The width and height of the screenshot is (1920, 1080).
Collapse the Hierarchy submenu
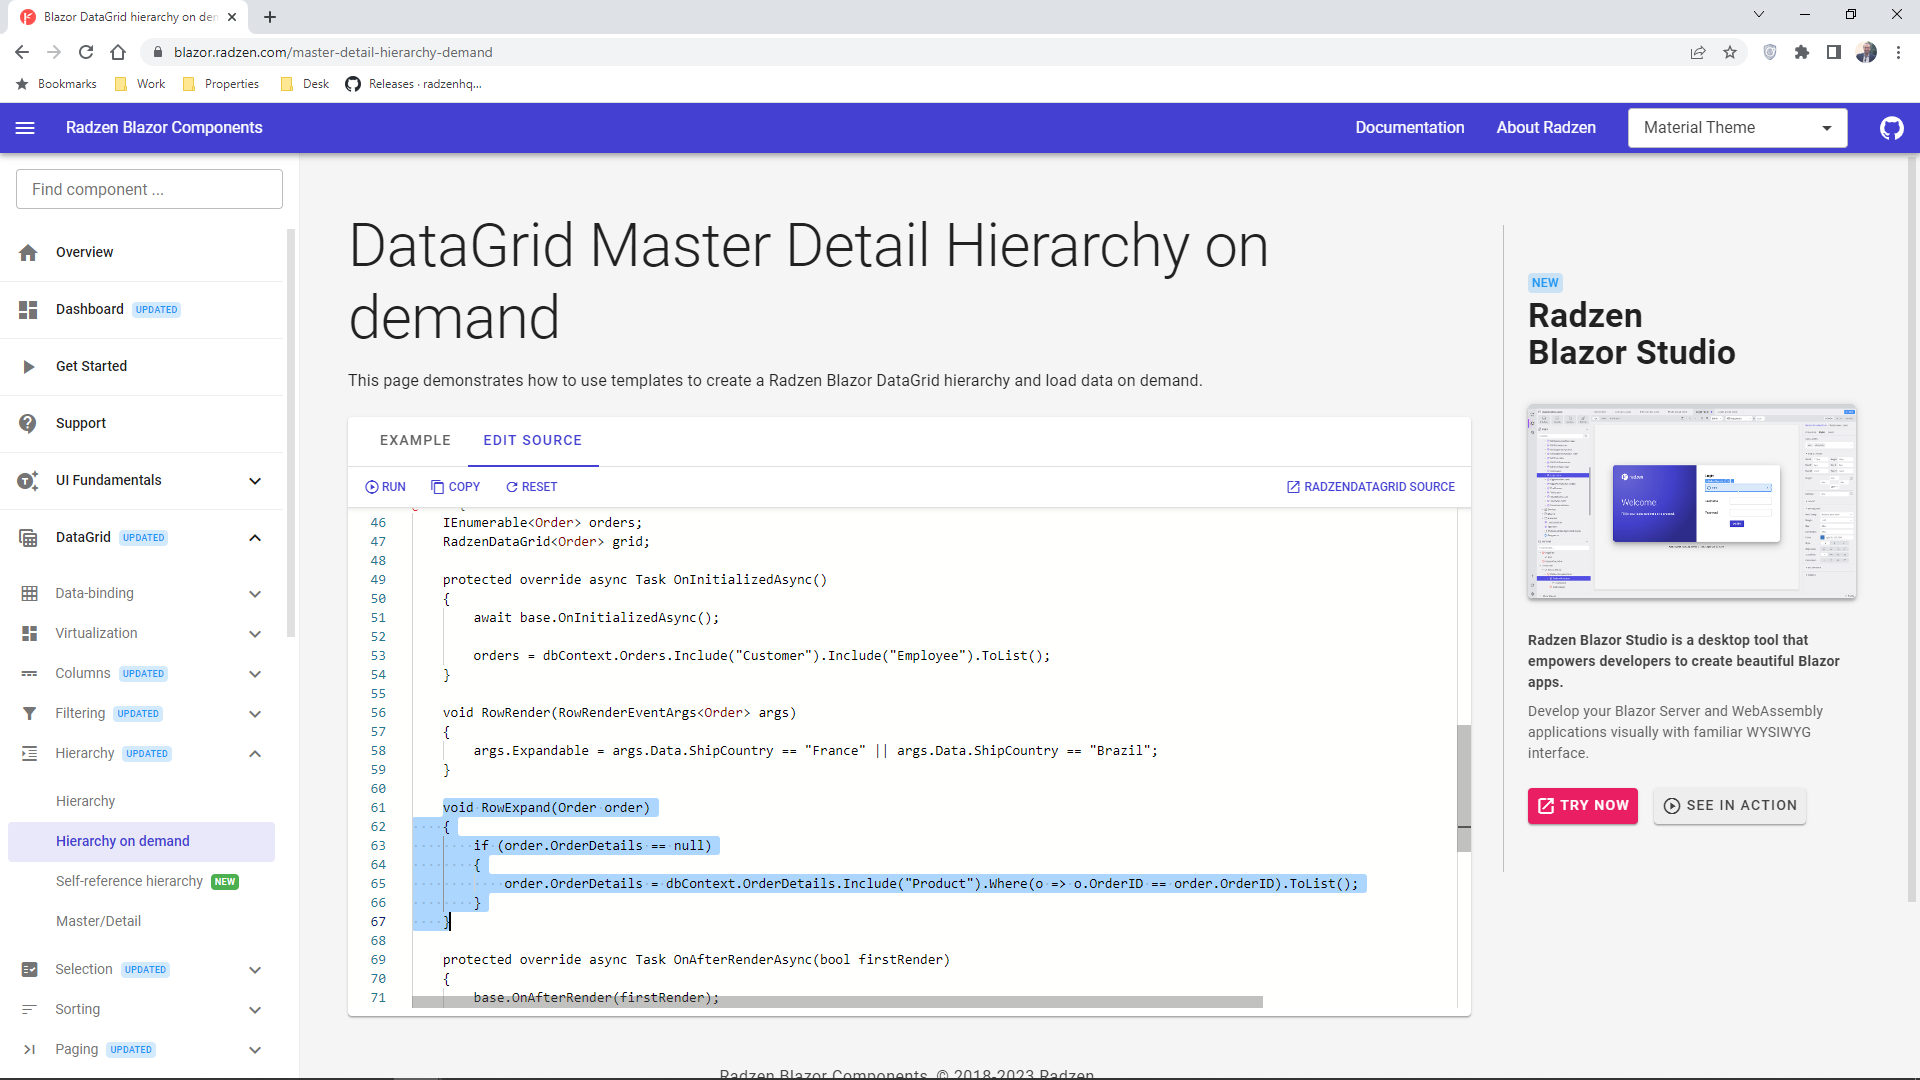pyautogui.click(x=255, y=754)
